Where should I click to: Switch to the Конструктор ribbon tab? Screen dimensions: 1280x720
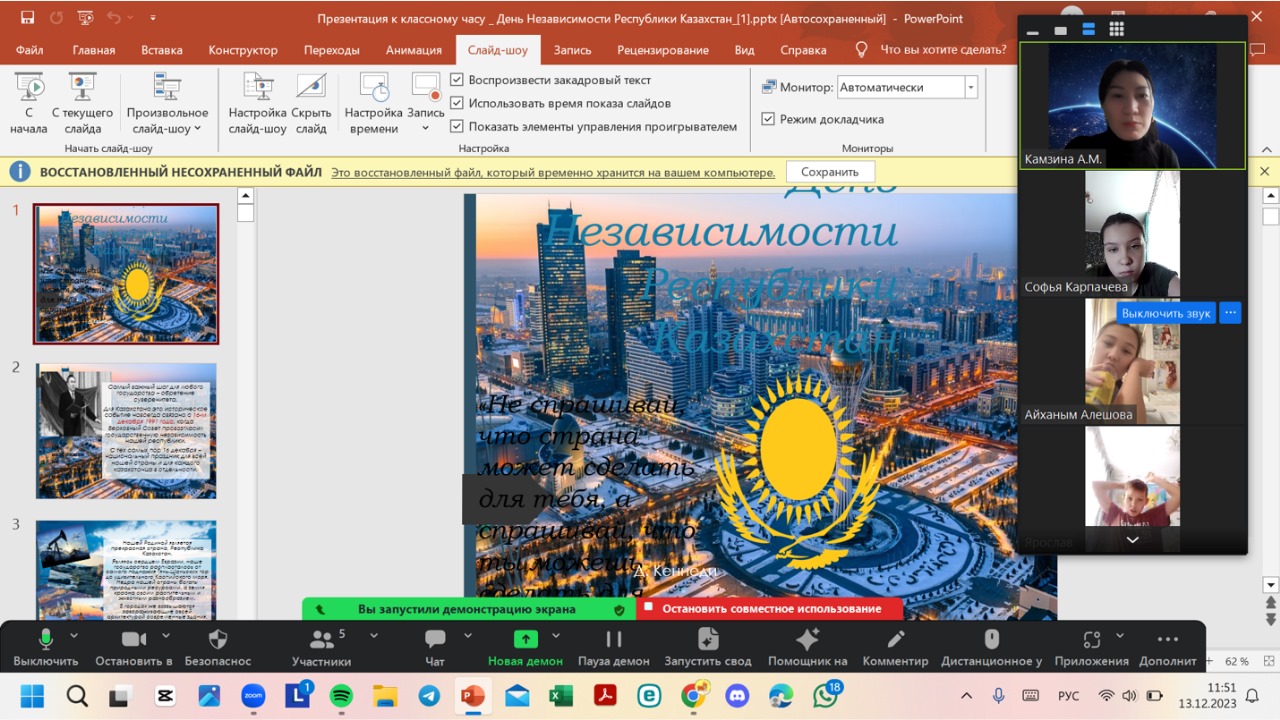pos(243,50)
